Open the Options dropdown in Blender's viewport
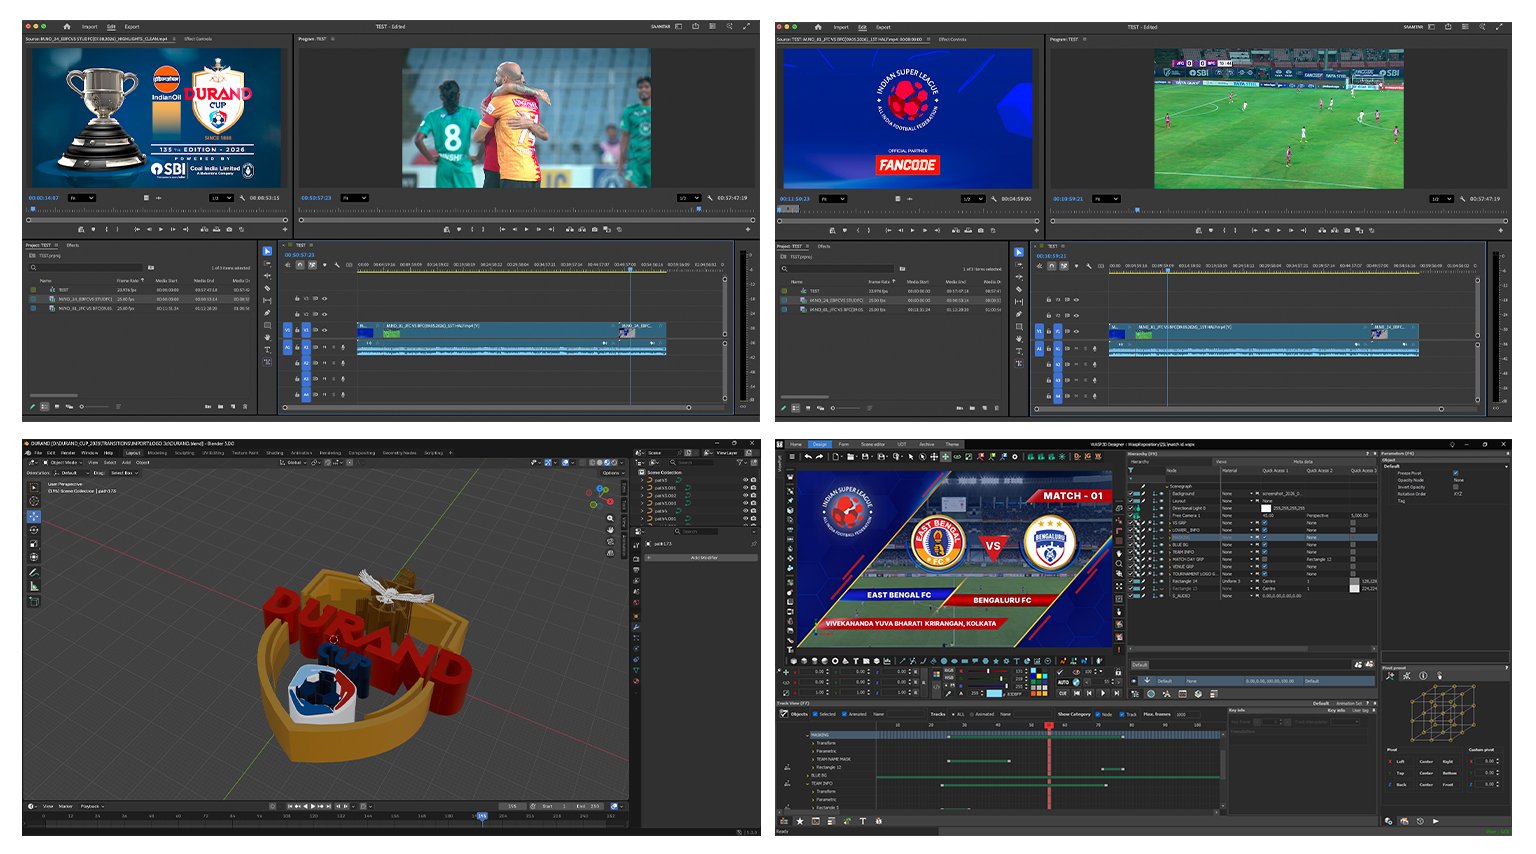Viewport: 1536px width, 854px height. 612,473
